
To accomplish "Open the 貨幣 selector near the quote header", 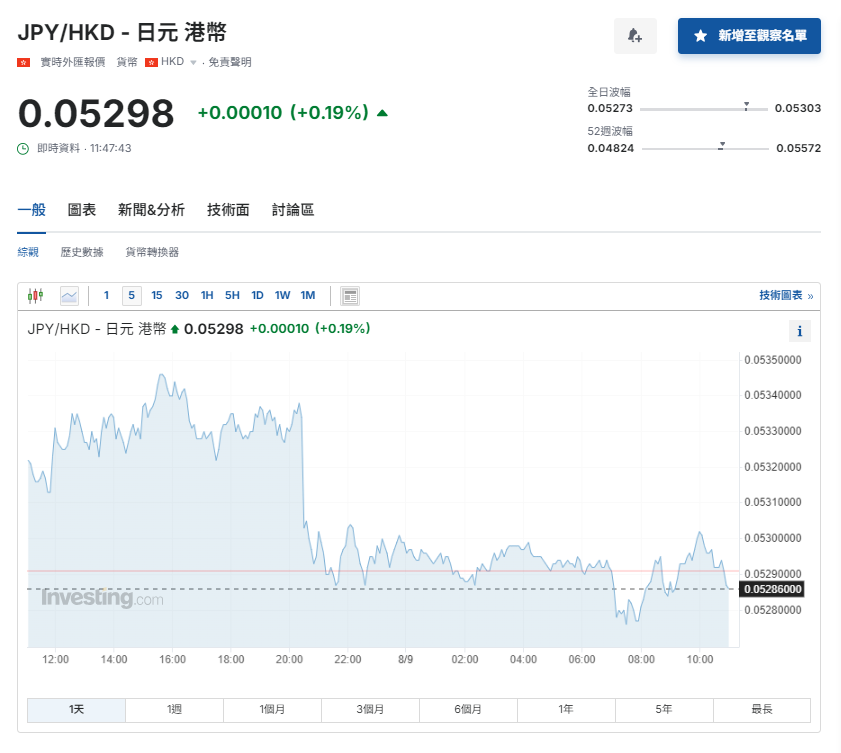I will point(125,62).
